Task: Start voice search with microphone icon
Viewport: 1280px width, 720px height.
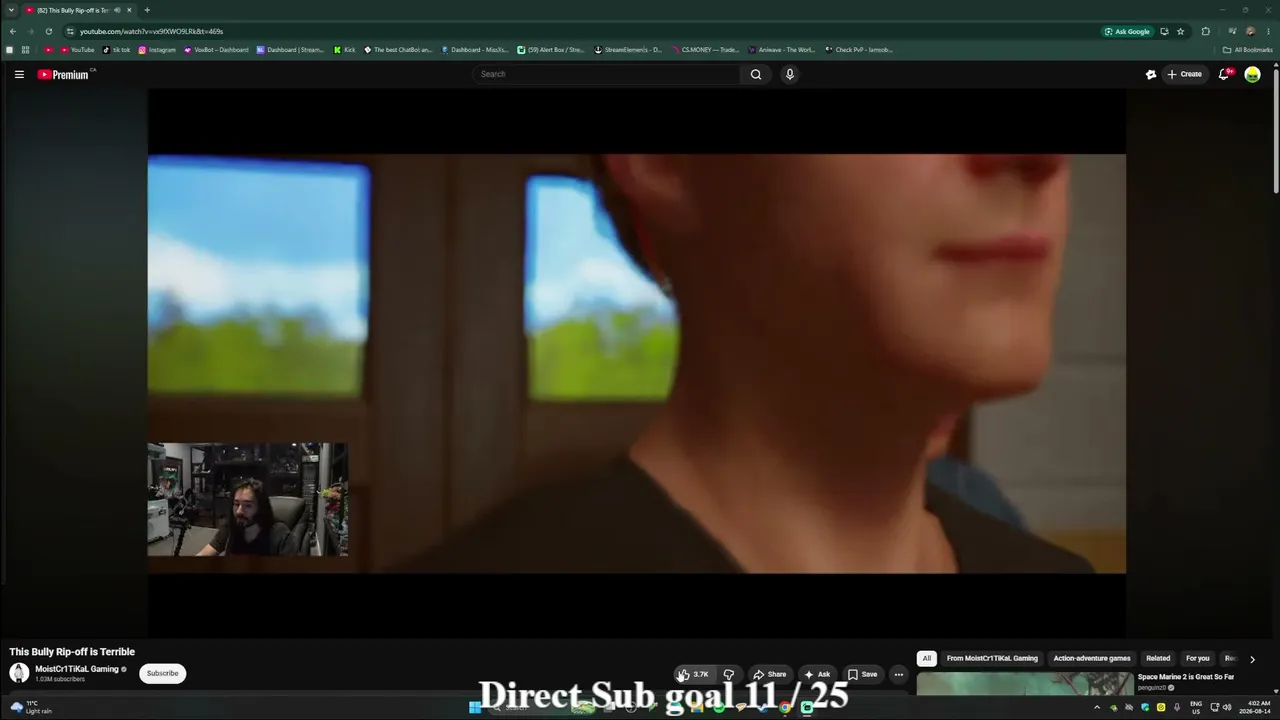Action: 790,74
